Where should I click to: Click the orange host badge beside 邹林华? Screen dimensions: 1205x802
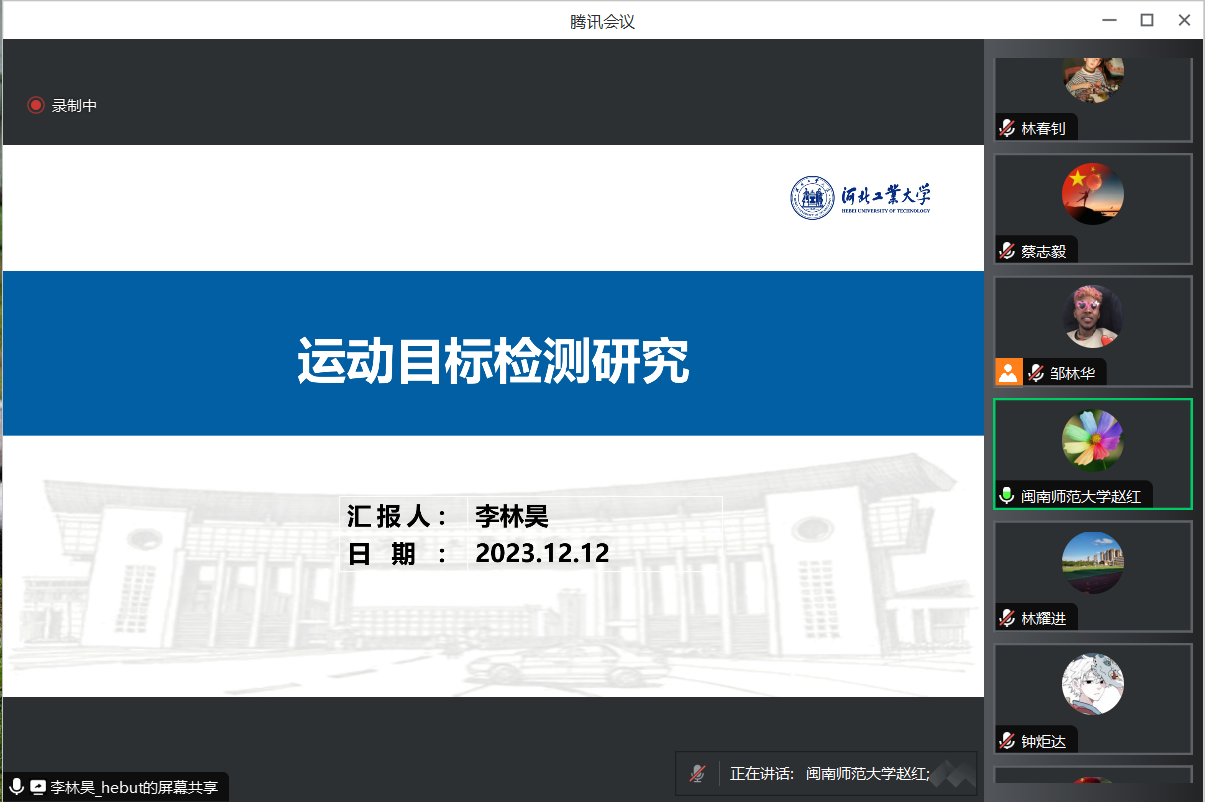(x=1008, y=373)
